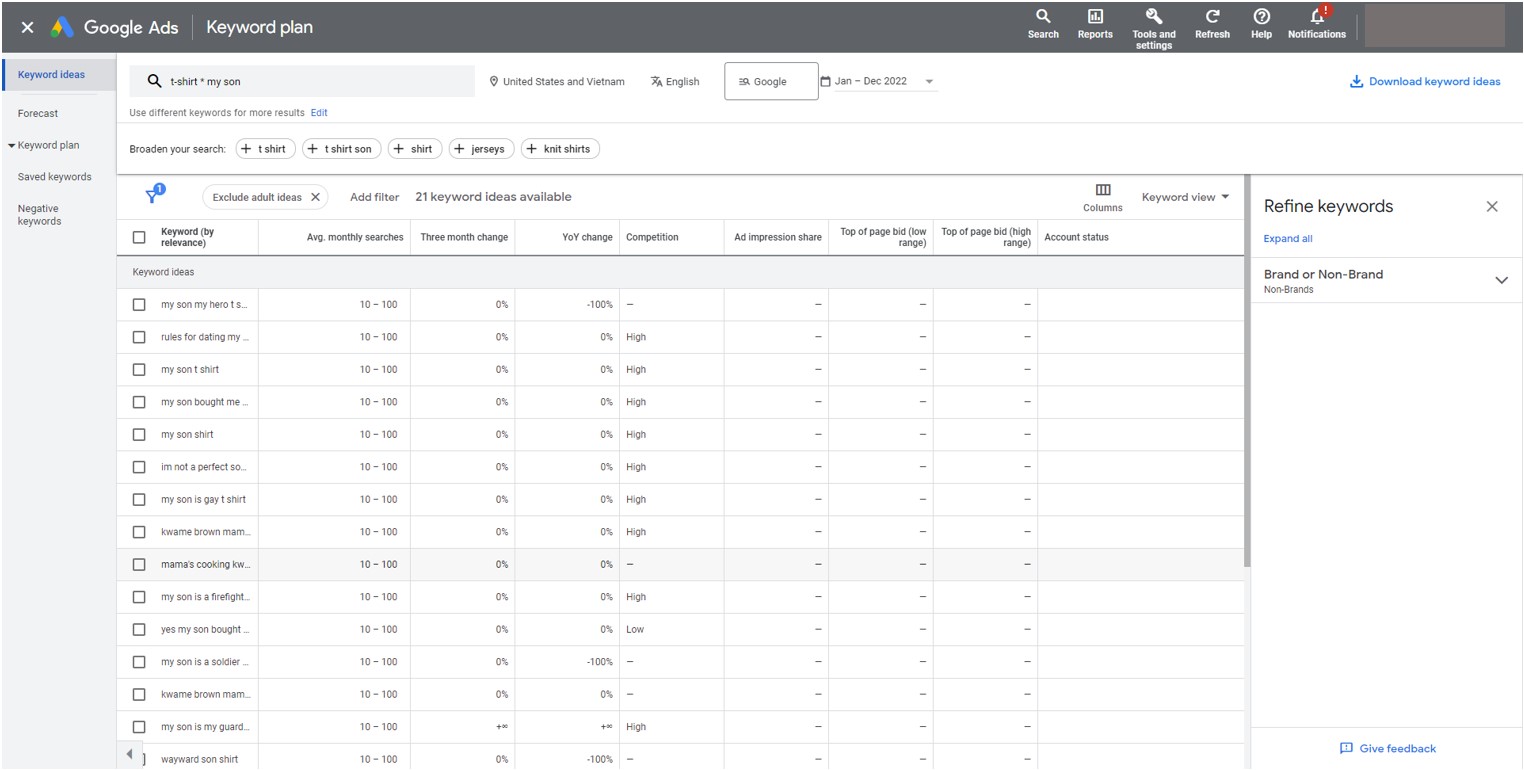This screenshot has height=770, width=1524.
Task: Open Negative keywords
Action: click(39, 215)
